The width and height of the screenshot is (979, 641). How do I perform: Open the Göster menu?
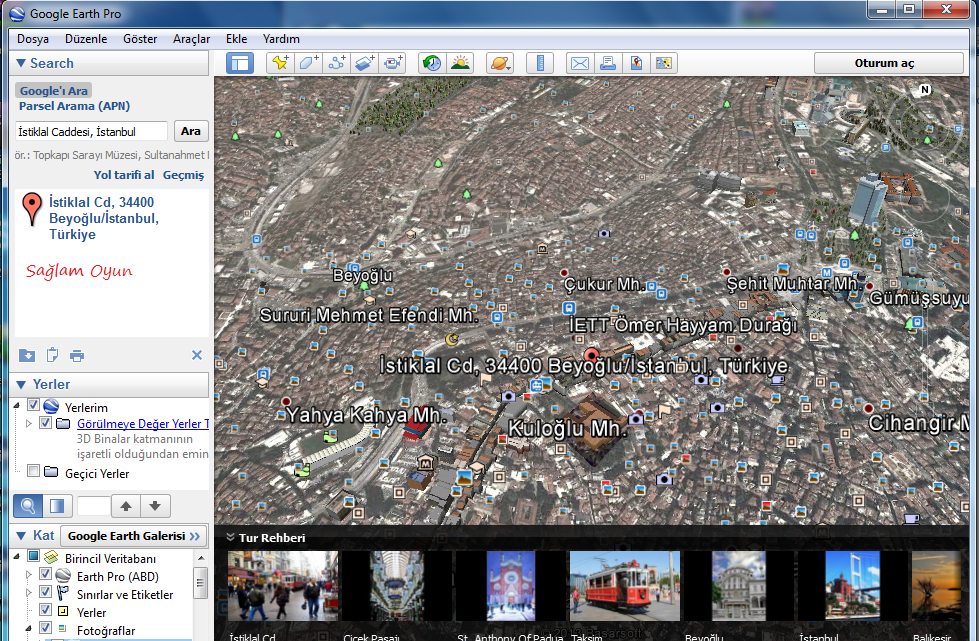pos(140,39)
